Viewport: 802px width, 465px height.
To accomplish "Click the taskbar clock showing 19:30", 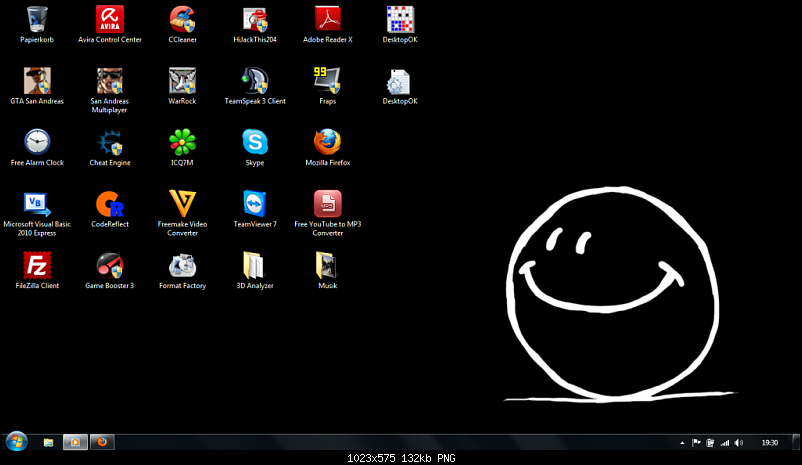I will (769, 443).
